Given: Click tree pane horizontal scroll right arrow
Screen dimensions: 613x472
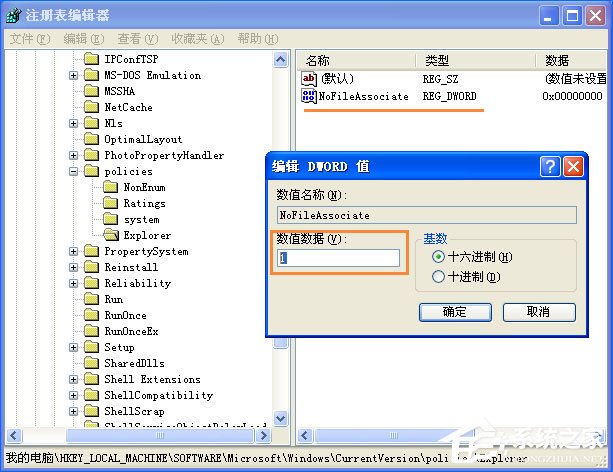Looking at the screenshot, I should click(x=263, y=436).
